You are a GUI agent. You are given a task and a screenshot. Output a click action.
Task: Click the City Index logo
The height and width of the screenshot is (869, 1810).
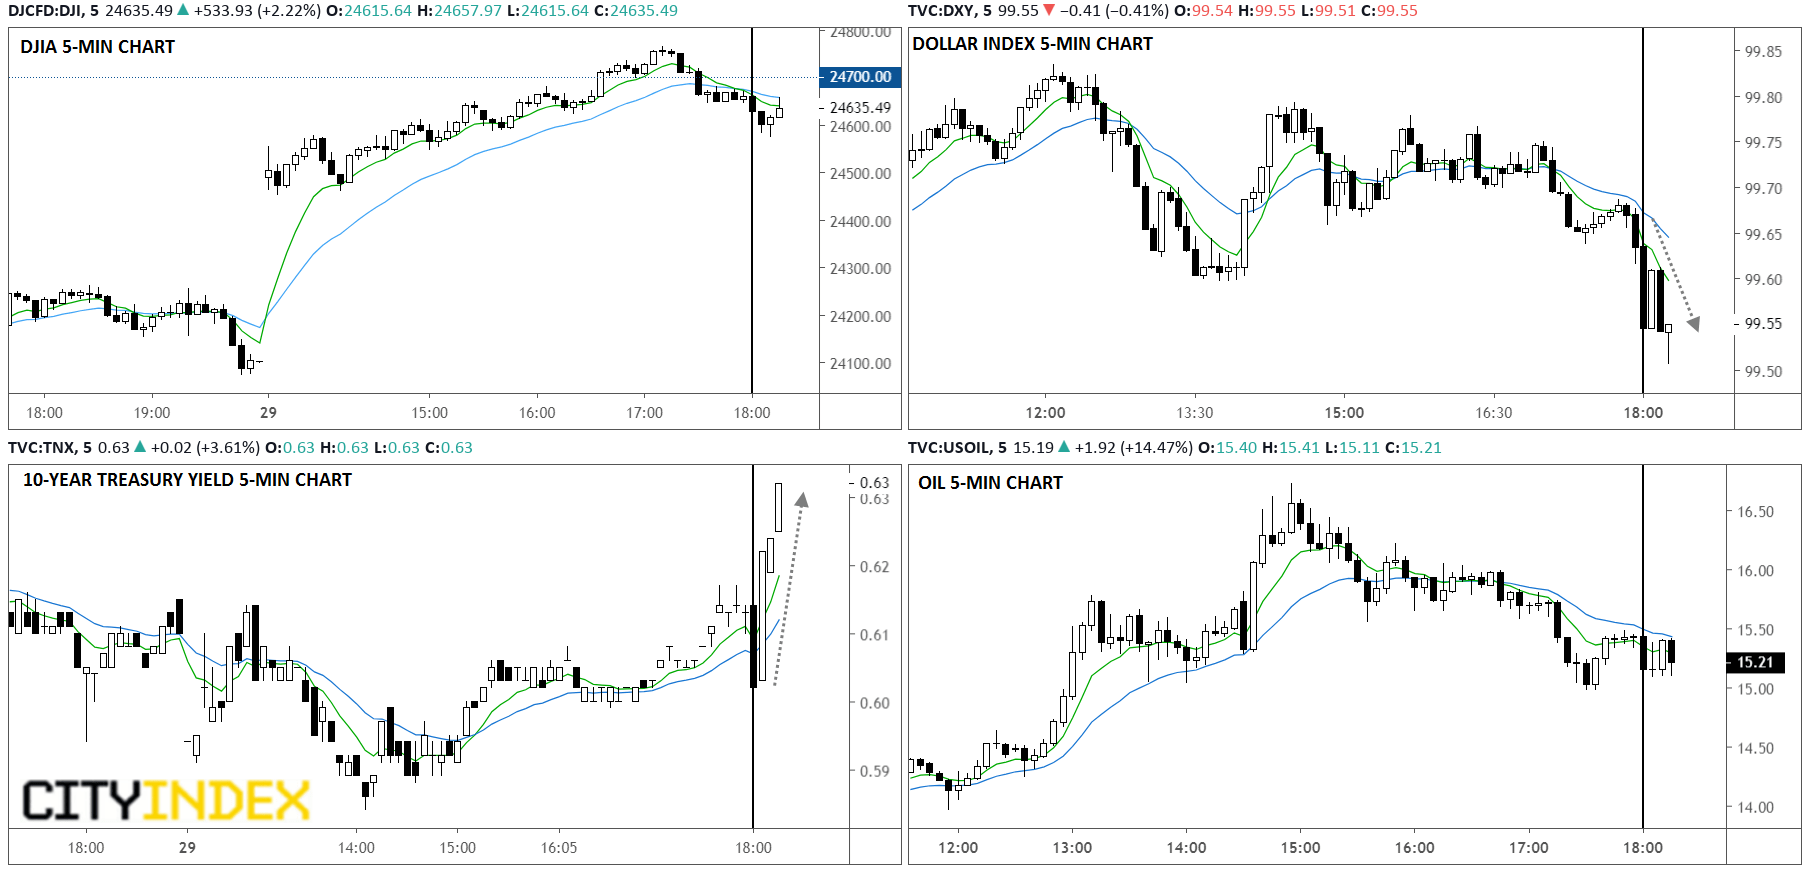pos(166,801)
